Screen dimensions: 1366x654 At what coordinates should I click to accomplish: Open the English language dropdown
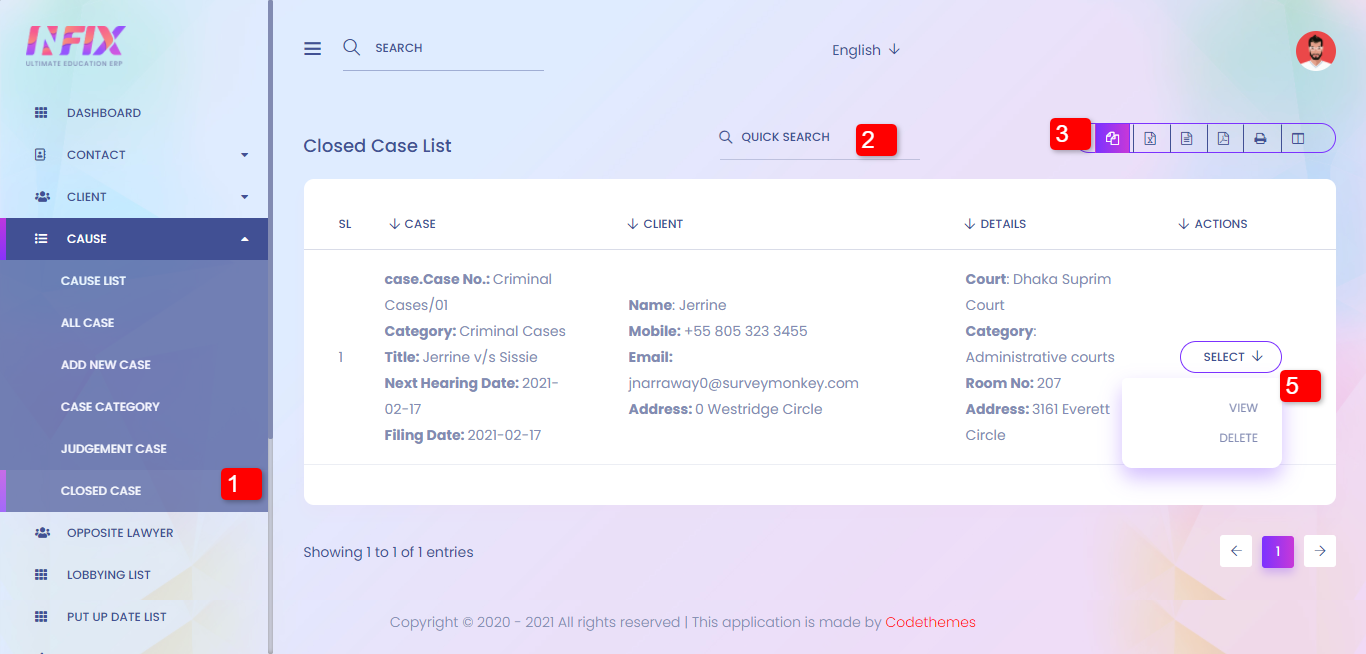pyautogui.click(x=866, y=50)
